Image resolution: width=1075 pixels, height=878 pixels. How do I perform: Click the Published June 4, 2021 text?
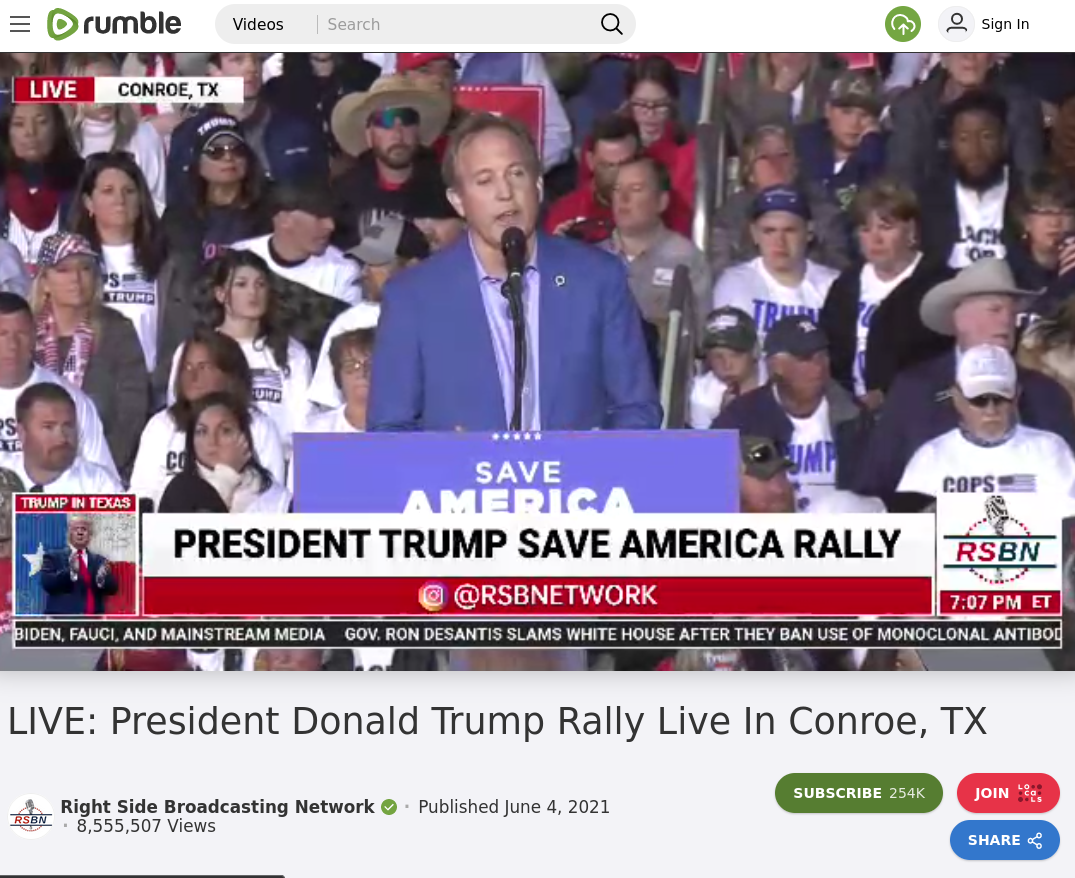tap(514, 807)
